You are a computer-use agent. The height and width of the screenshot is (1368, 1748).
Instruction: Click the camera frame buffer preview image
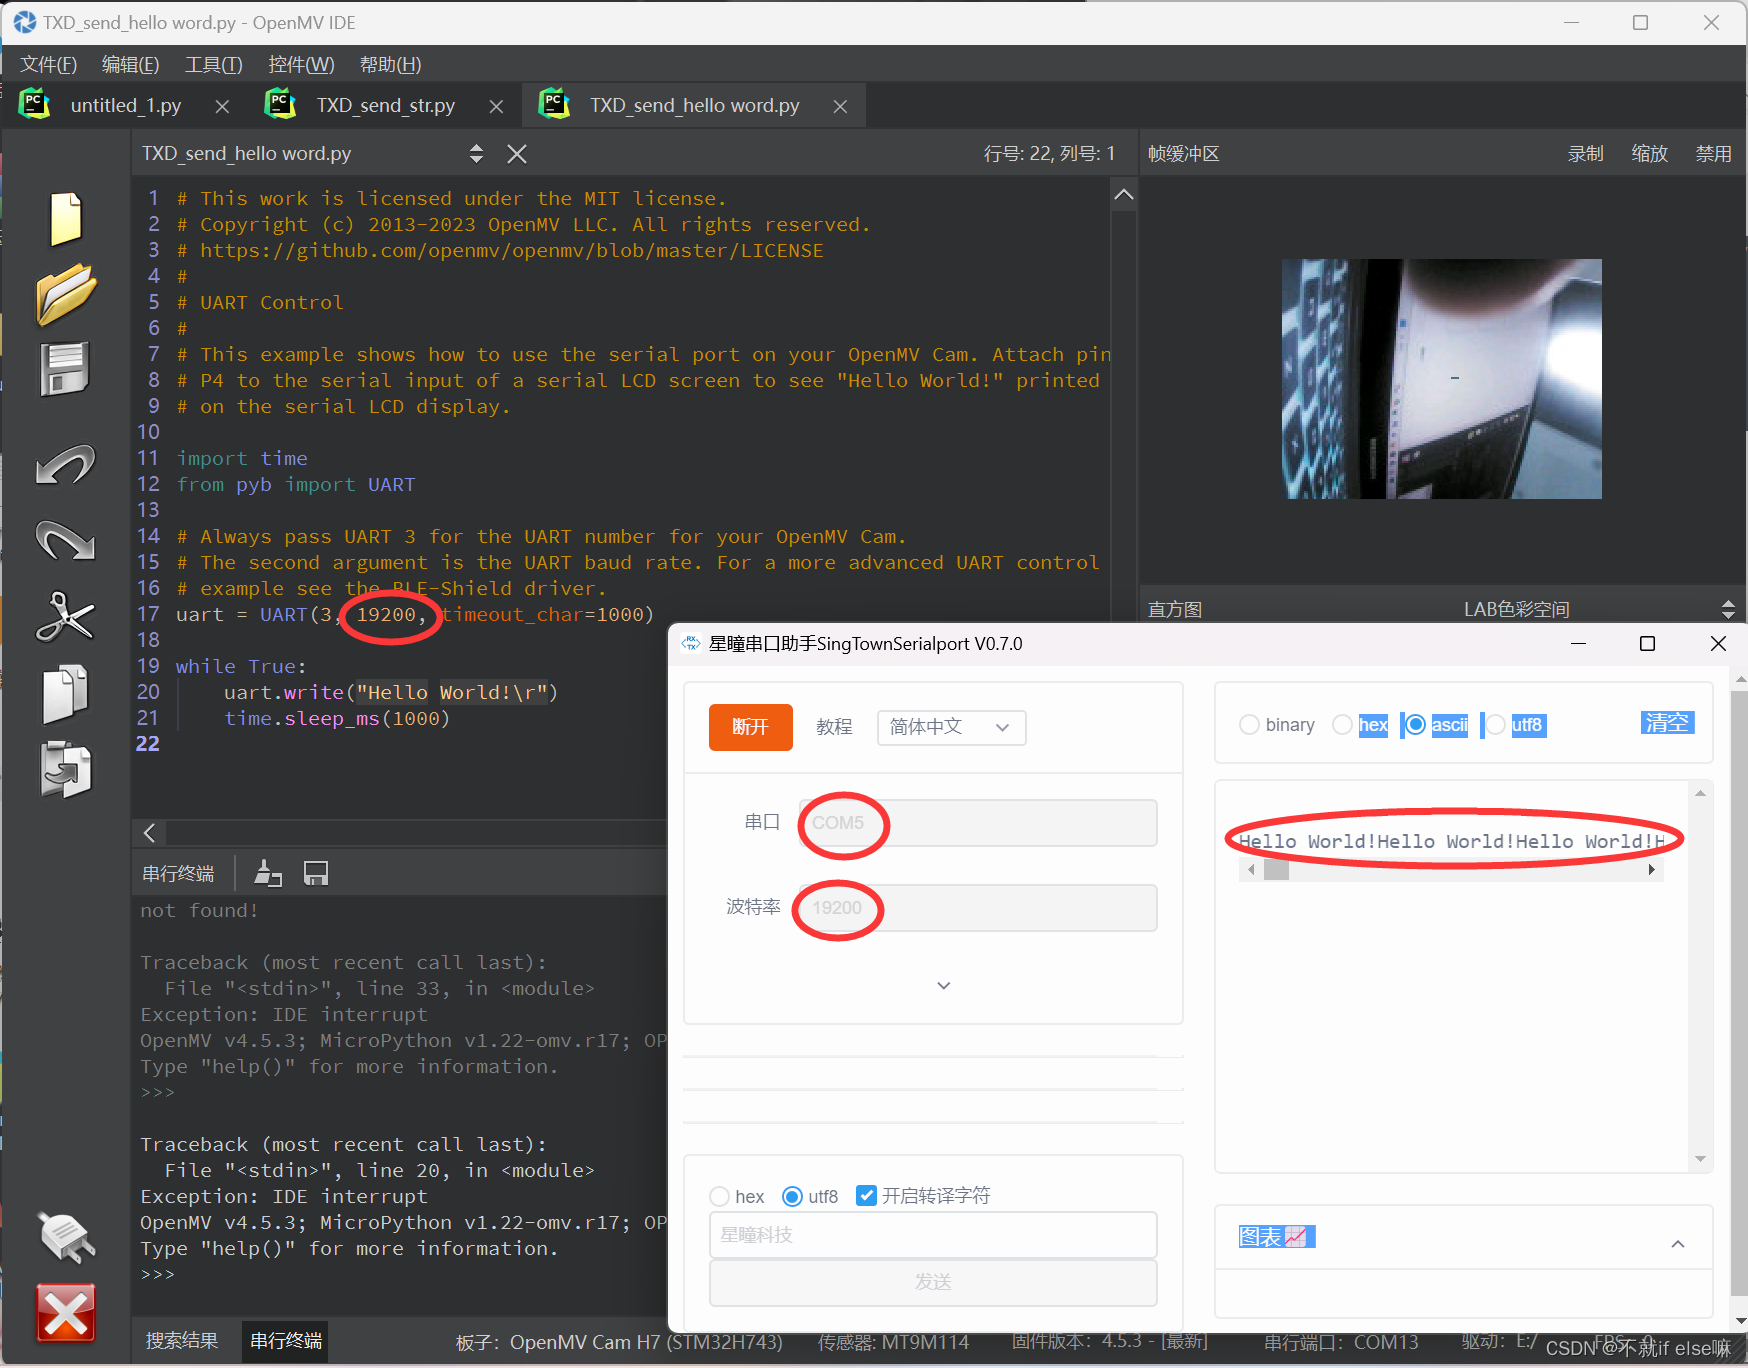[1441, 379]
